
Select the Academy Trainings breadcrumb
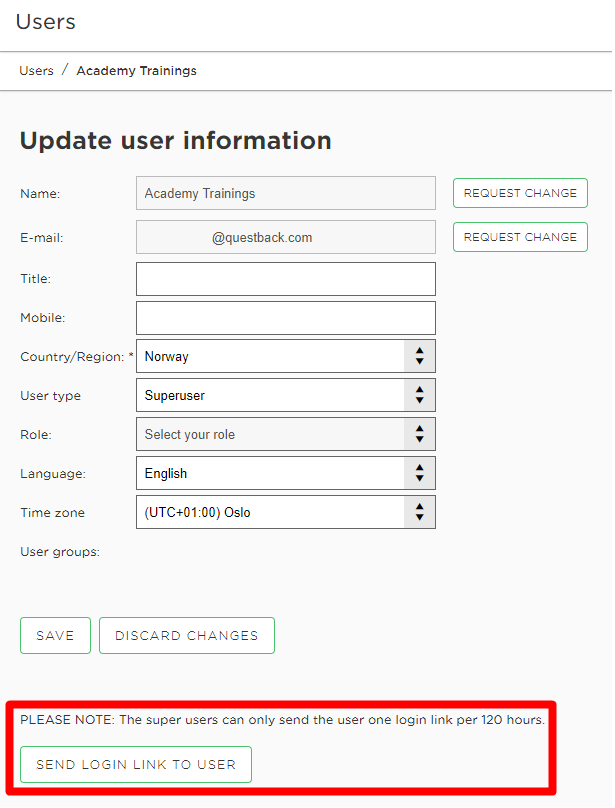click(x=137, y=71)
